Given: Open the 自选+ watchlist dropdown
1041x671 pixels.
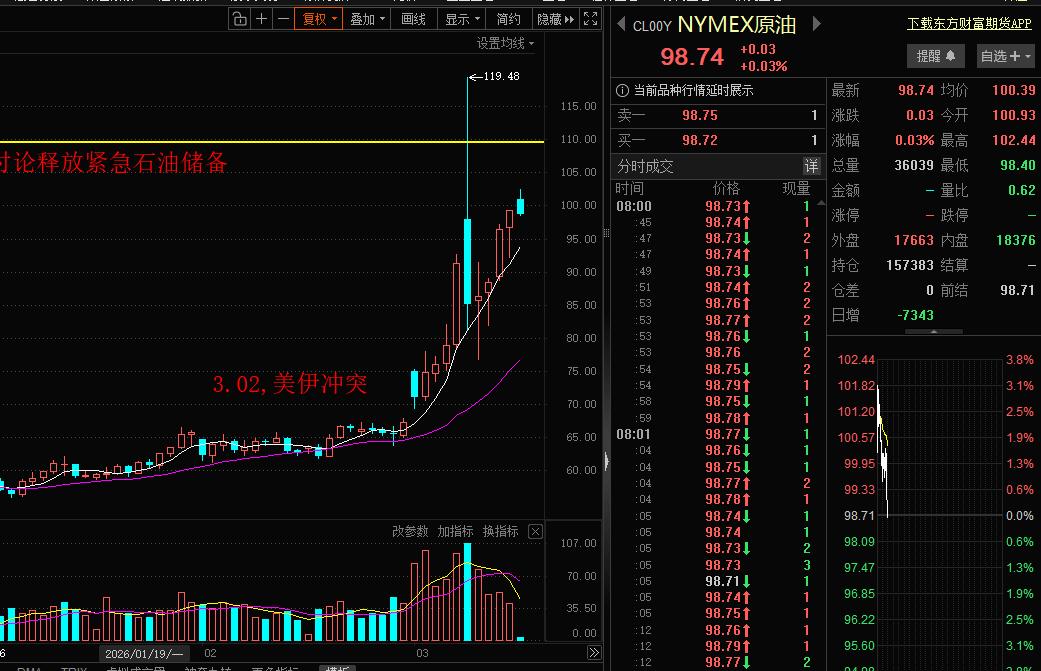Looking at the screenshot, I should tap(1005, 56).
